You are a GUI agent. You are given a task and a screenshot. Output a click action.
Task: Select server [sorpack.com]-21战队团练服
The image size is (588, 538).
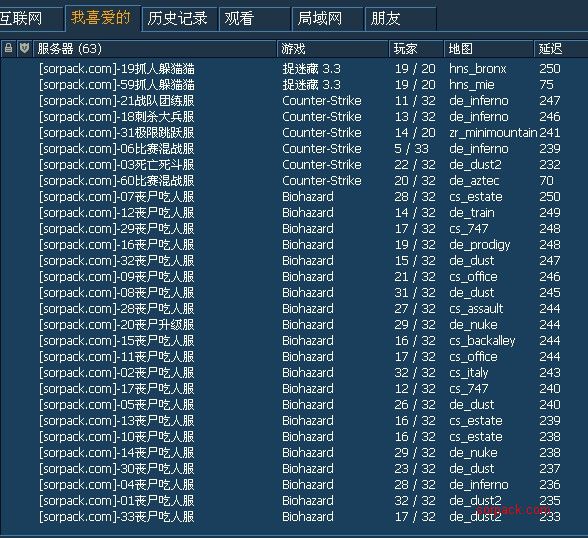coord(117,101)
